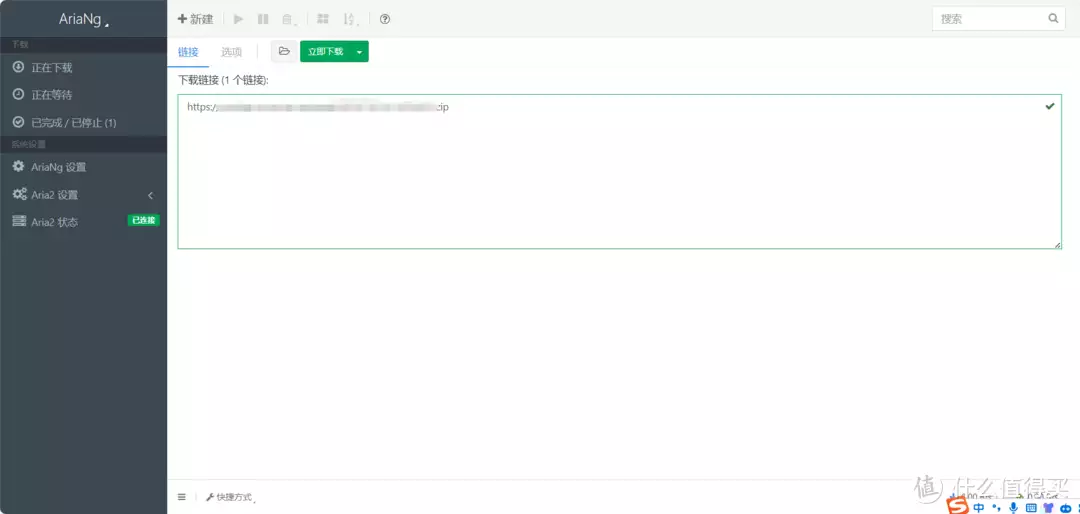Click the IME soft keyboard icon
1080x514 pixels.
1031,508
